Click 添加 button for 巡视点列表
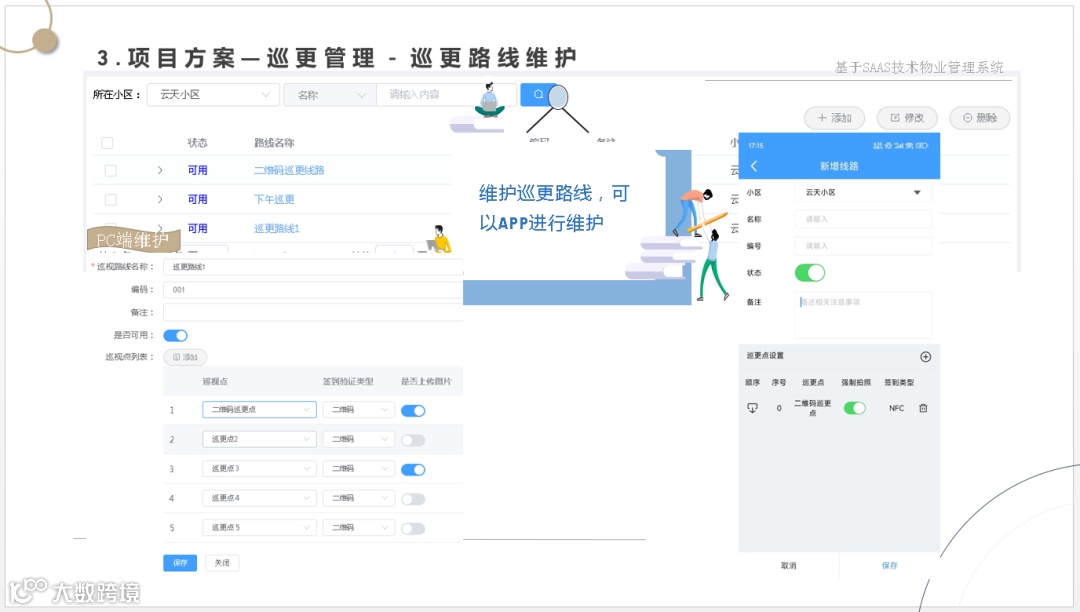The image size is (1080, 612). (185, 357)
